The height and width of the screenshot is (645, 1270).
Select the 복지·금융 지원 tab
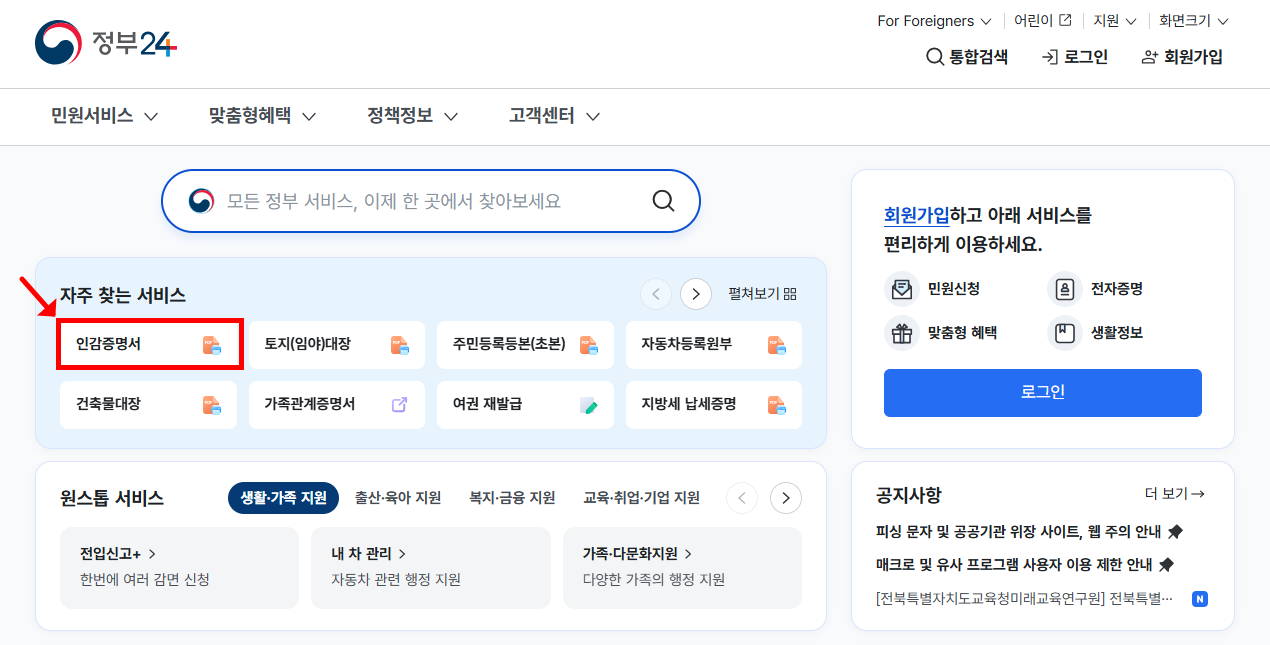[512, 497]
